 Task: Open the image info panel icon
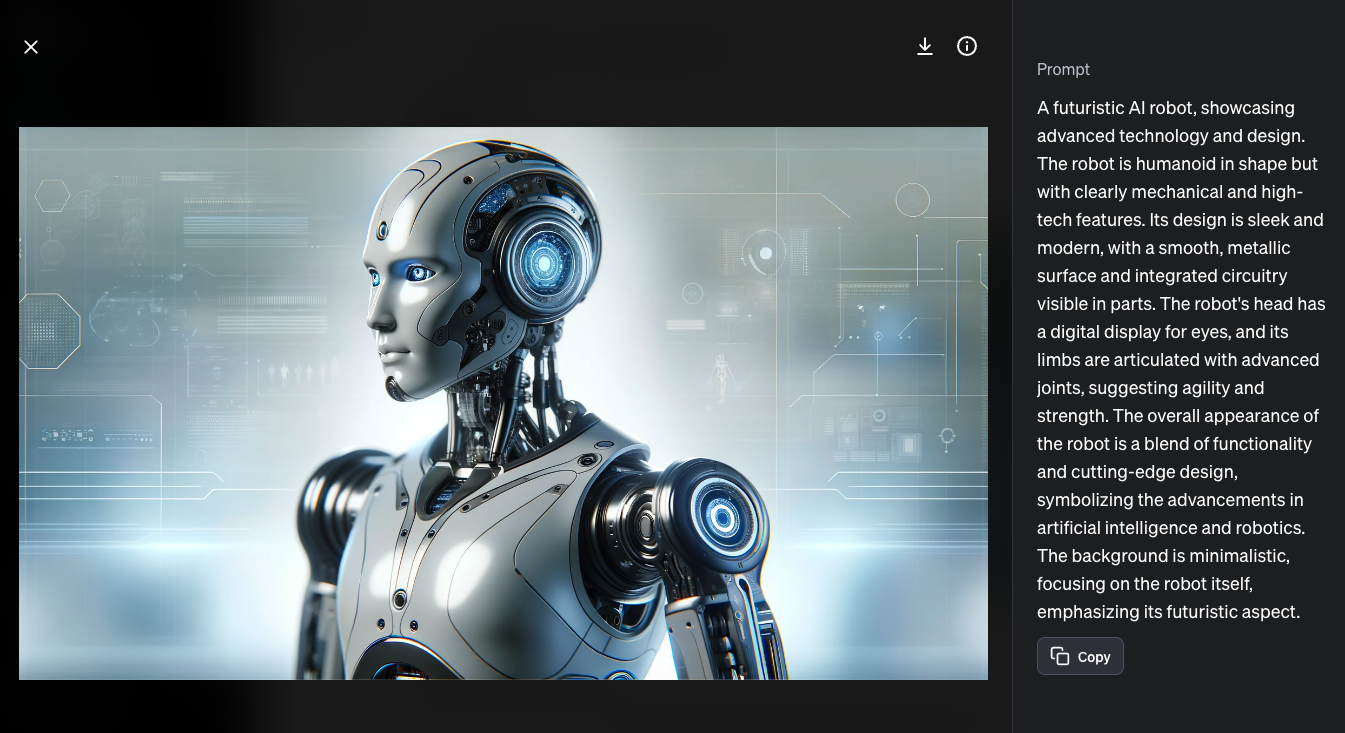[x=967, y=46]
